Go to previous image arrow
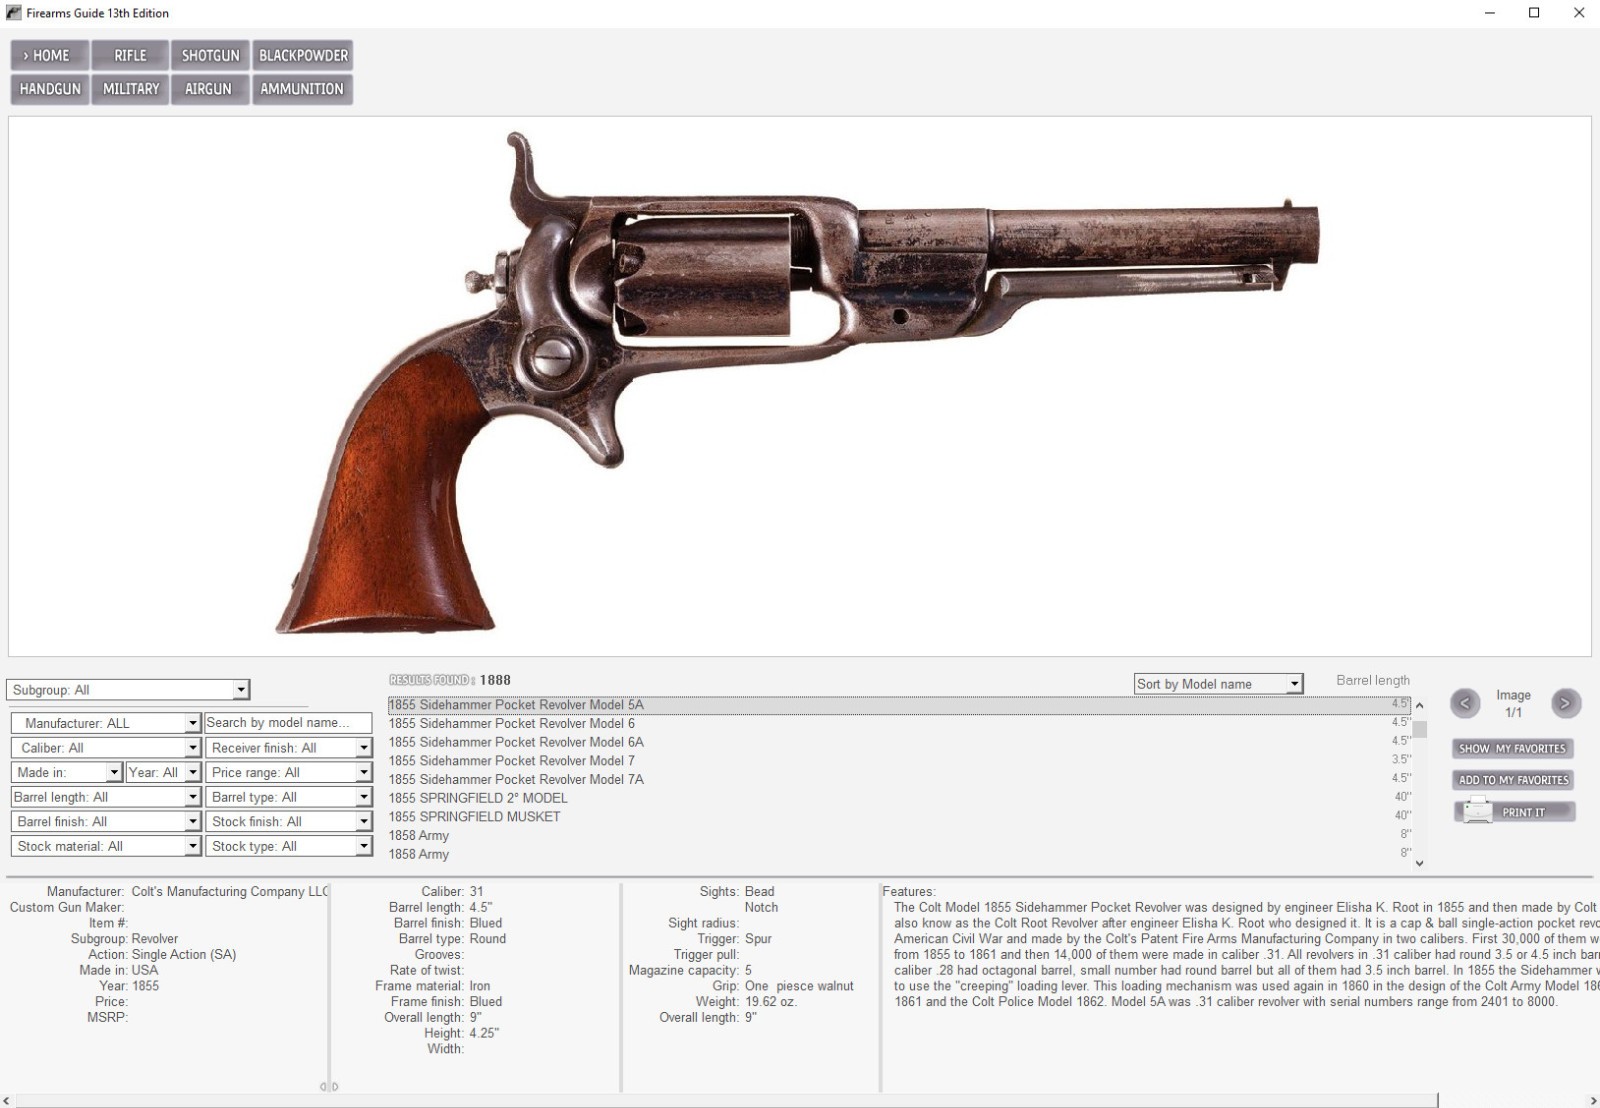The height and width of the screenshot is (1108, 1600). pyautogui.click(x=1465, y=703)
